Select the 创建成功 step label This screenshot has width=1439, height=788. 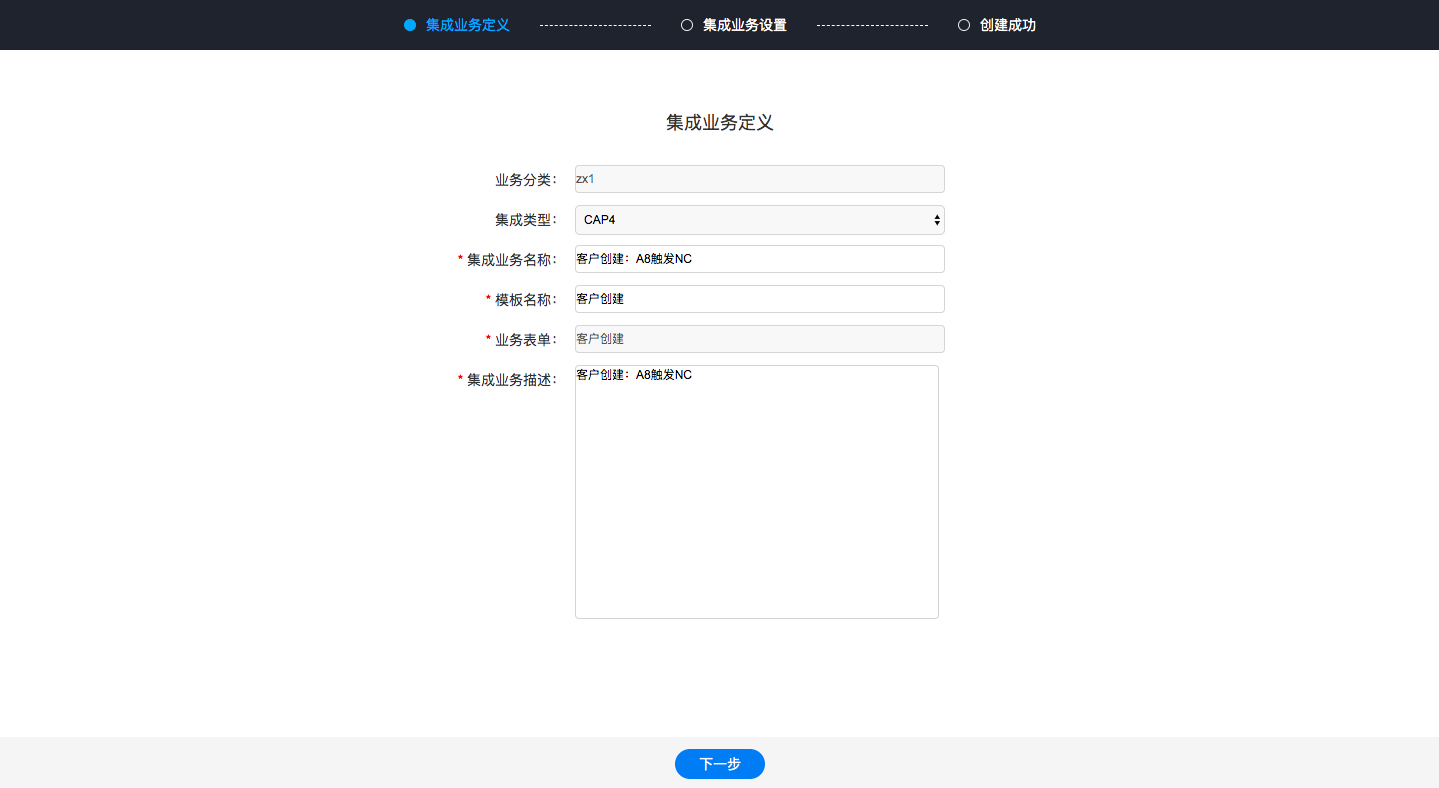tap(1007, 25)
